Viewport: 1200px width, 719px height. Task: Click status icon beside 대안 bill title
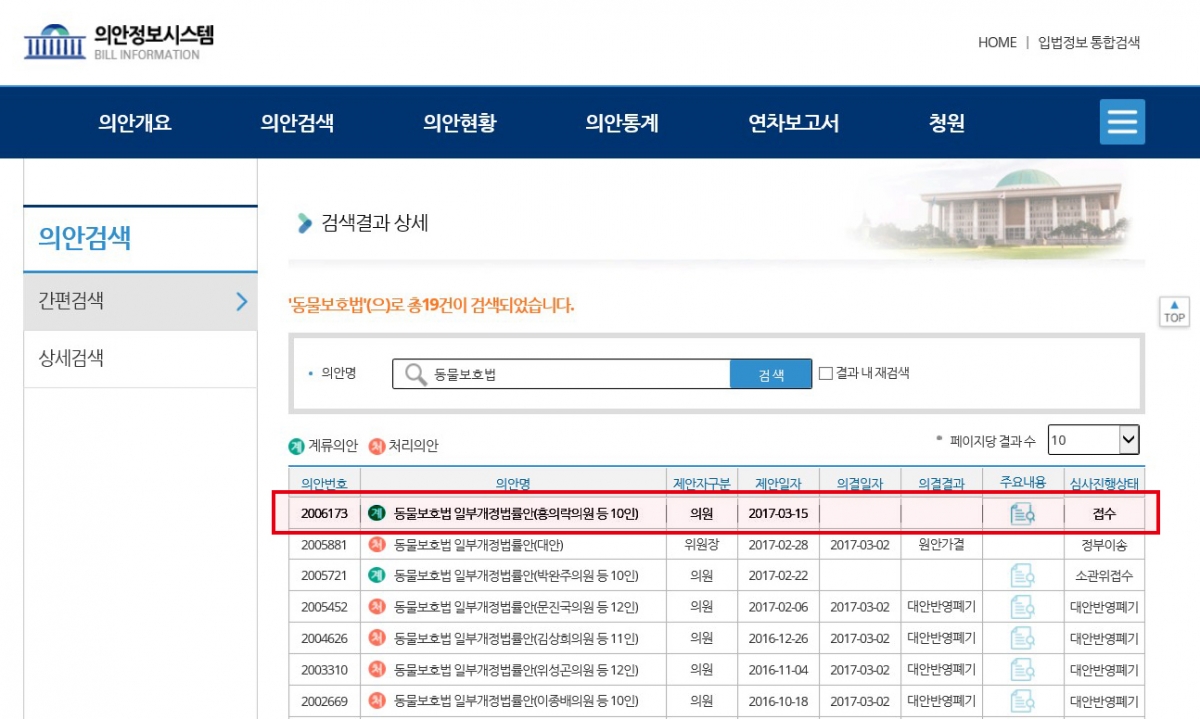[377, 544]
